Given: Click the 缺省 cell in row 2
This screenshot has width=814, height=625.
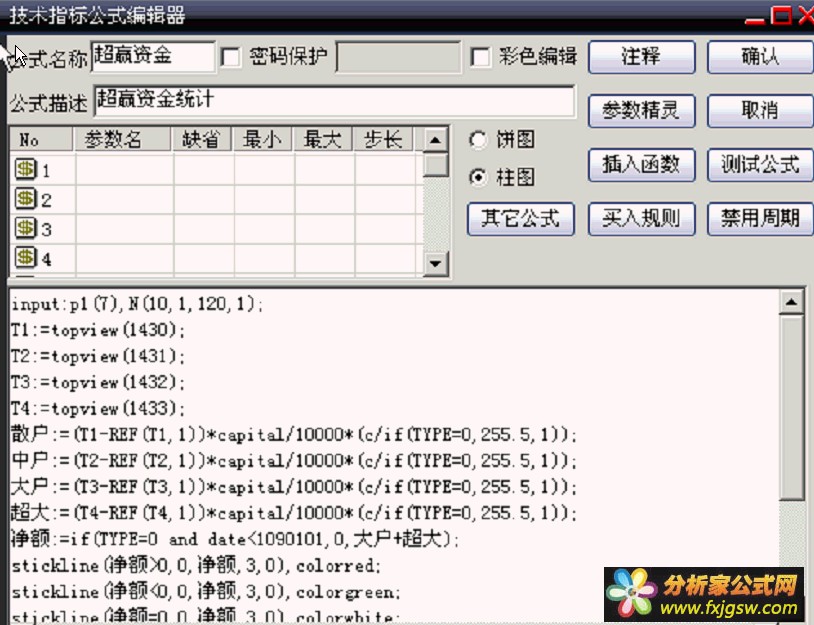Looking at the screenshot, I should click(x=204, y=199).
